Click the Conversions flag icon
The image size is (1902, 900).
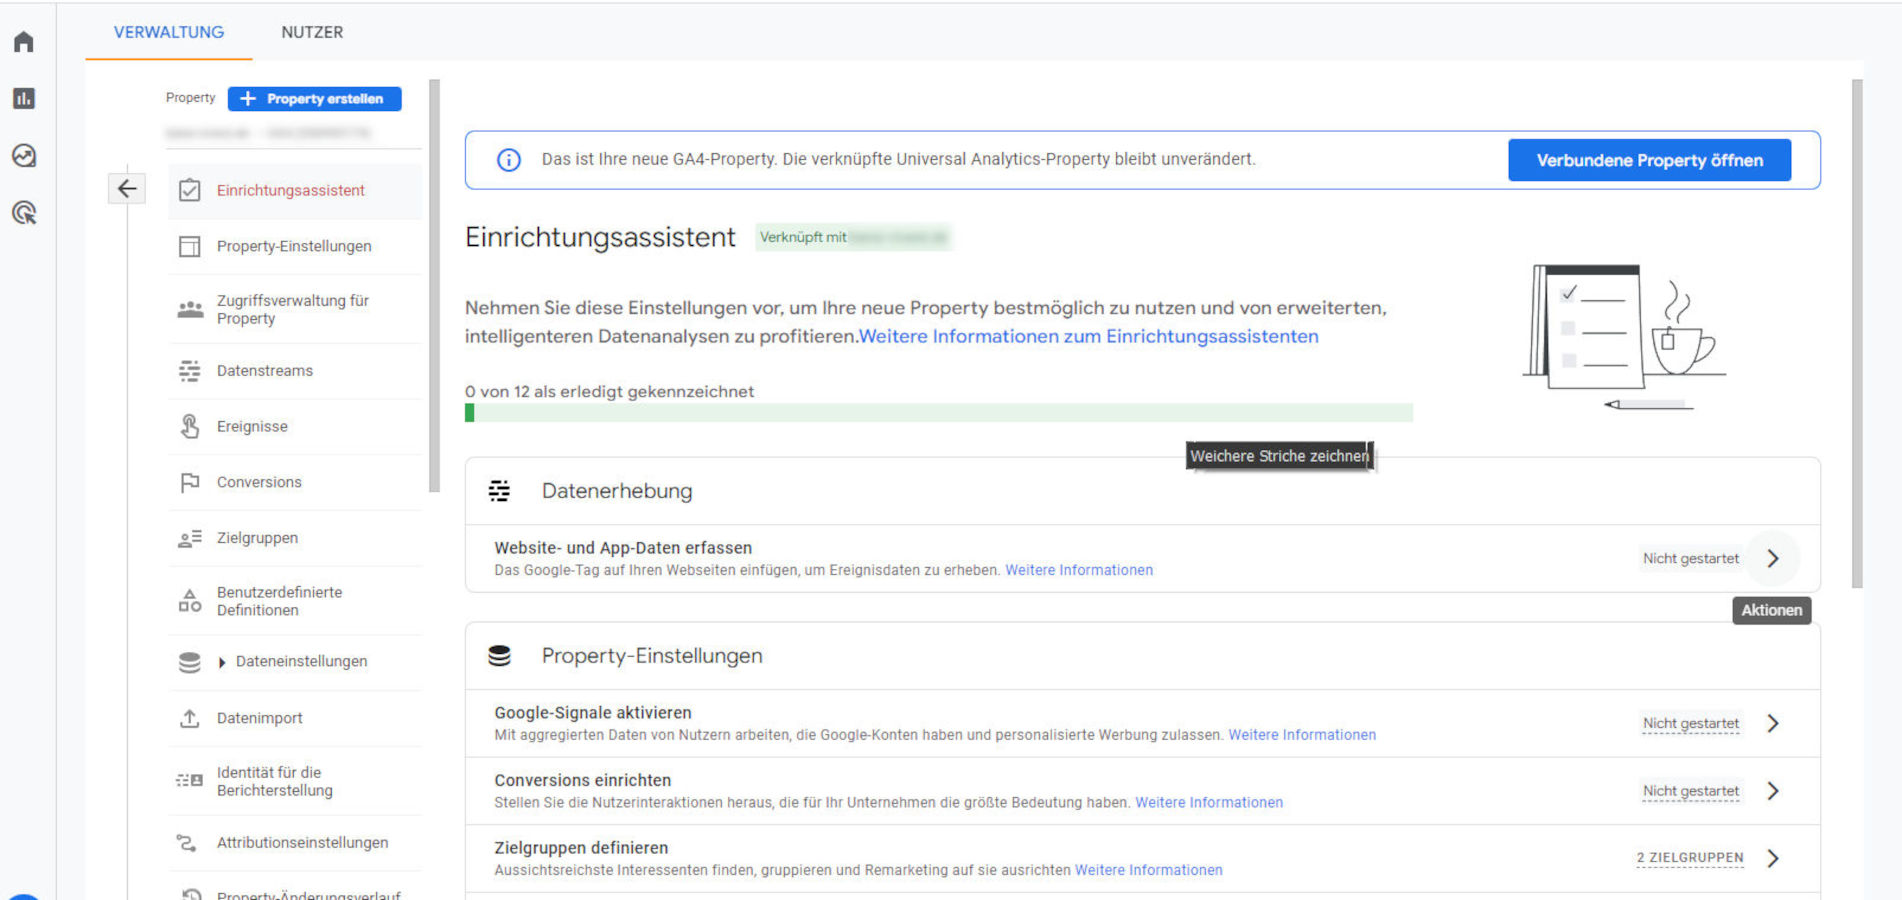click(x=189, y=483)
